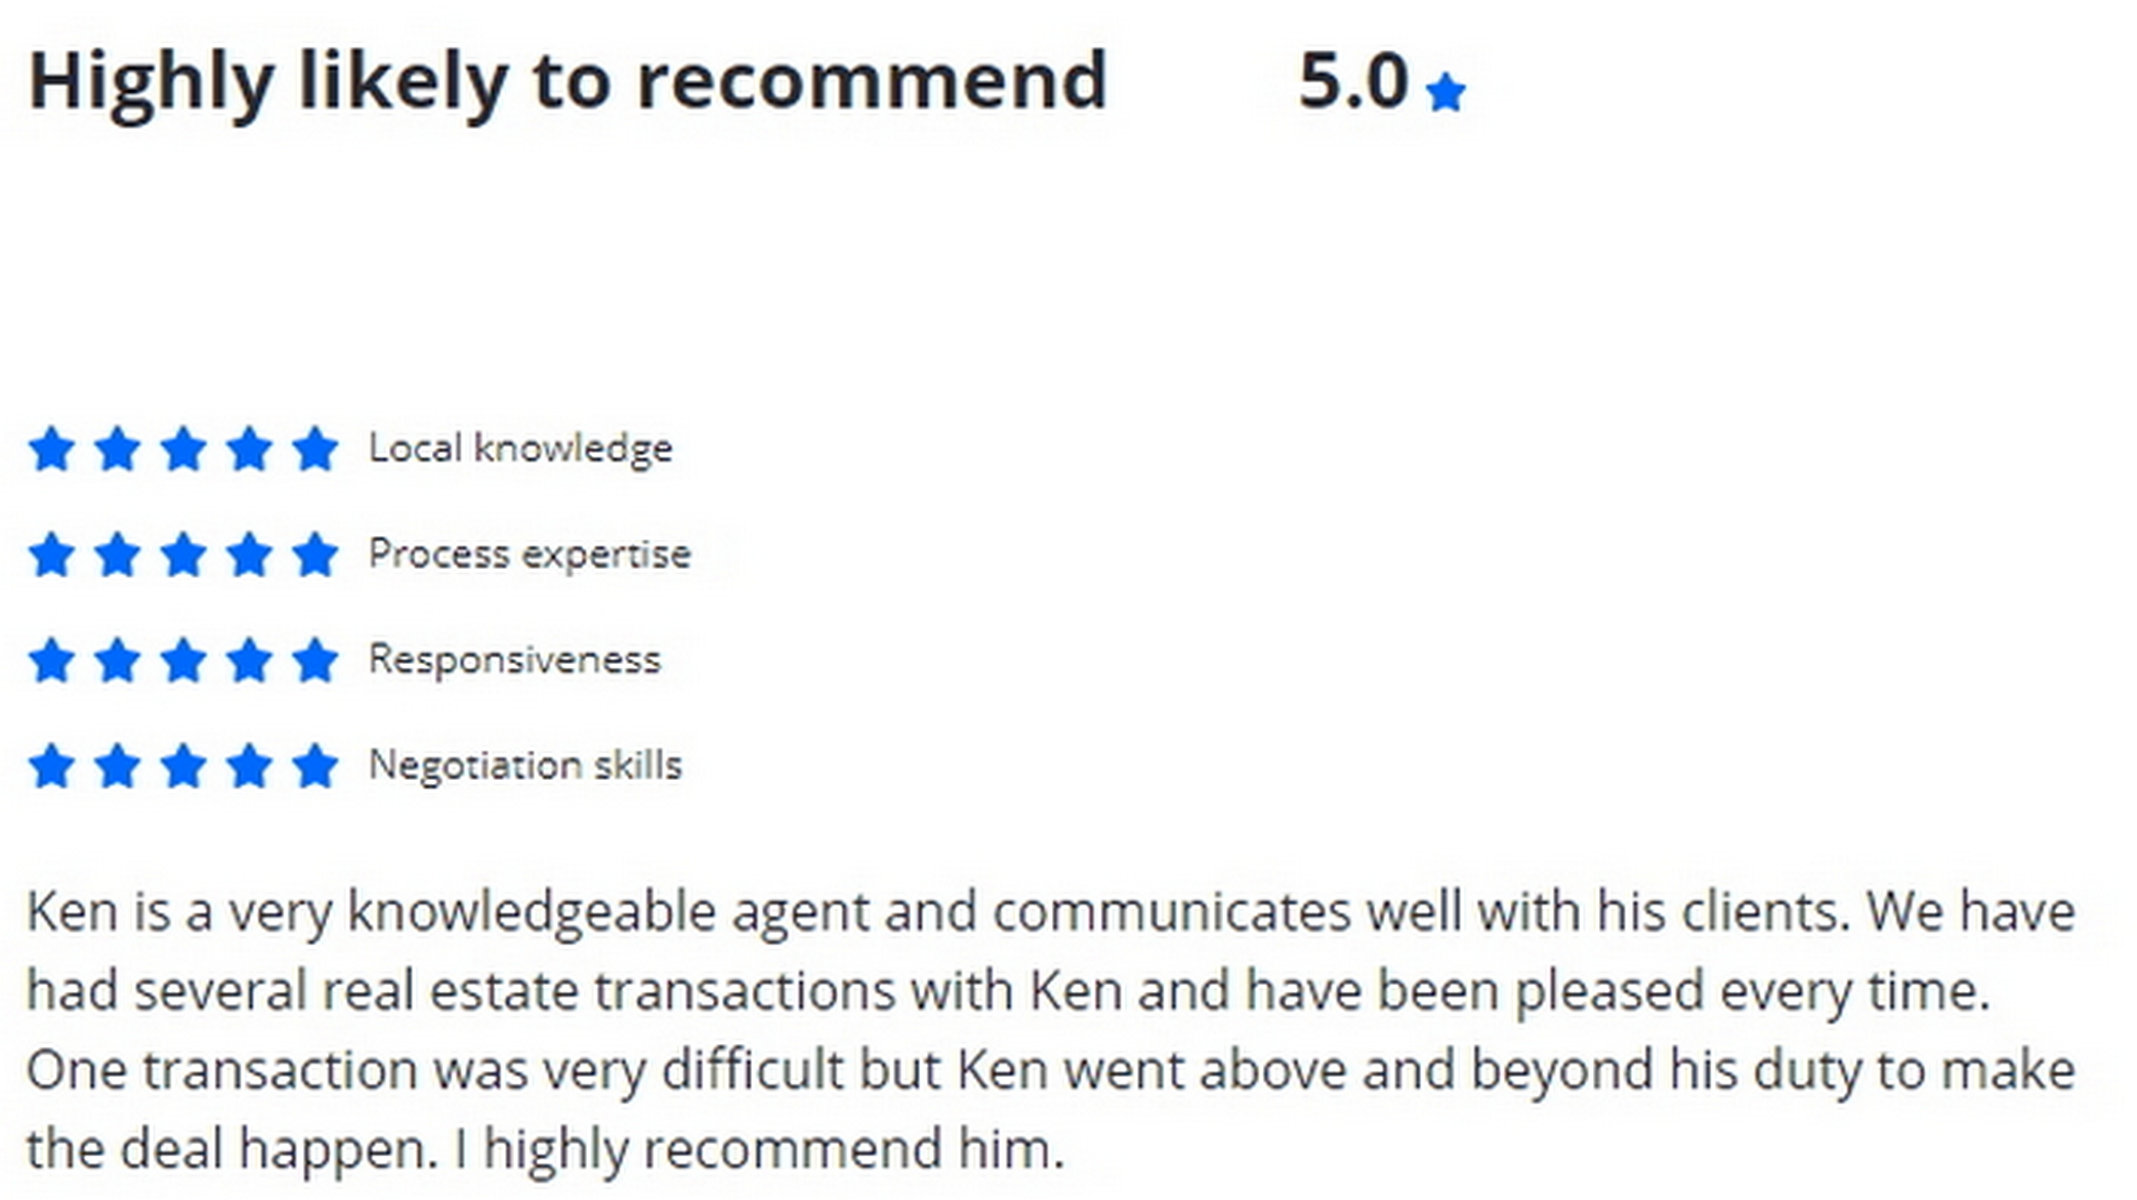Click the first star for Negotiation skills
Image resolution: width=2137 pixels, height=1200 pixels.
click(x=52, y=767)
